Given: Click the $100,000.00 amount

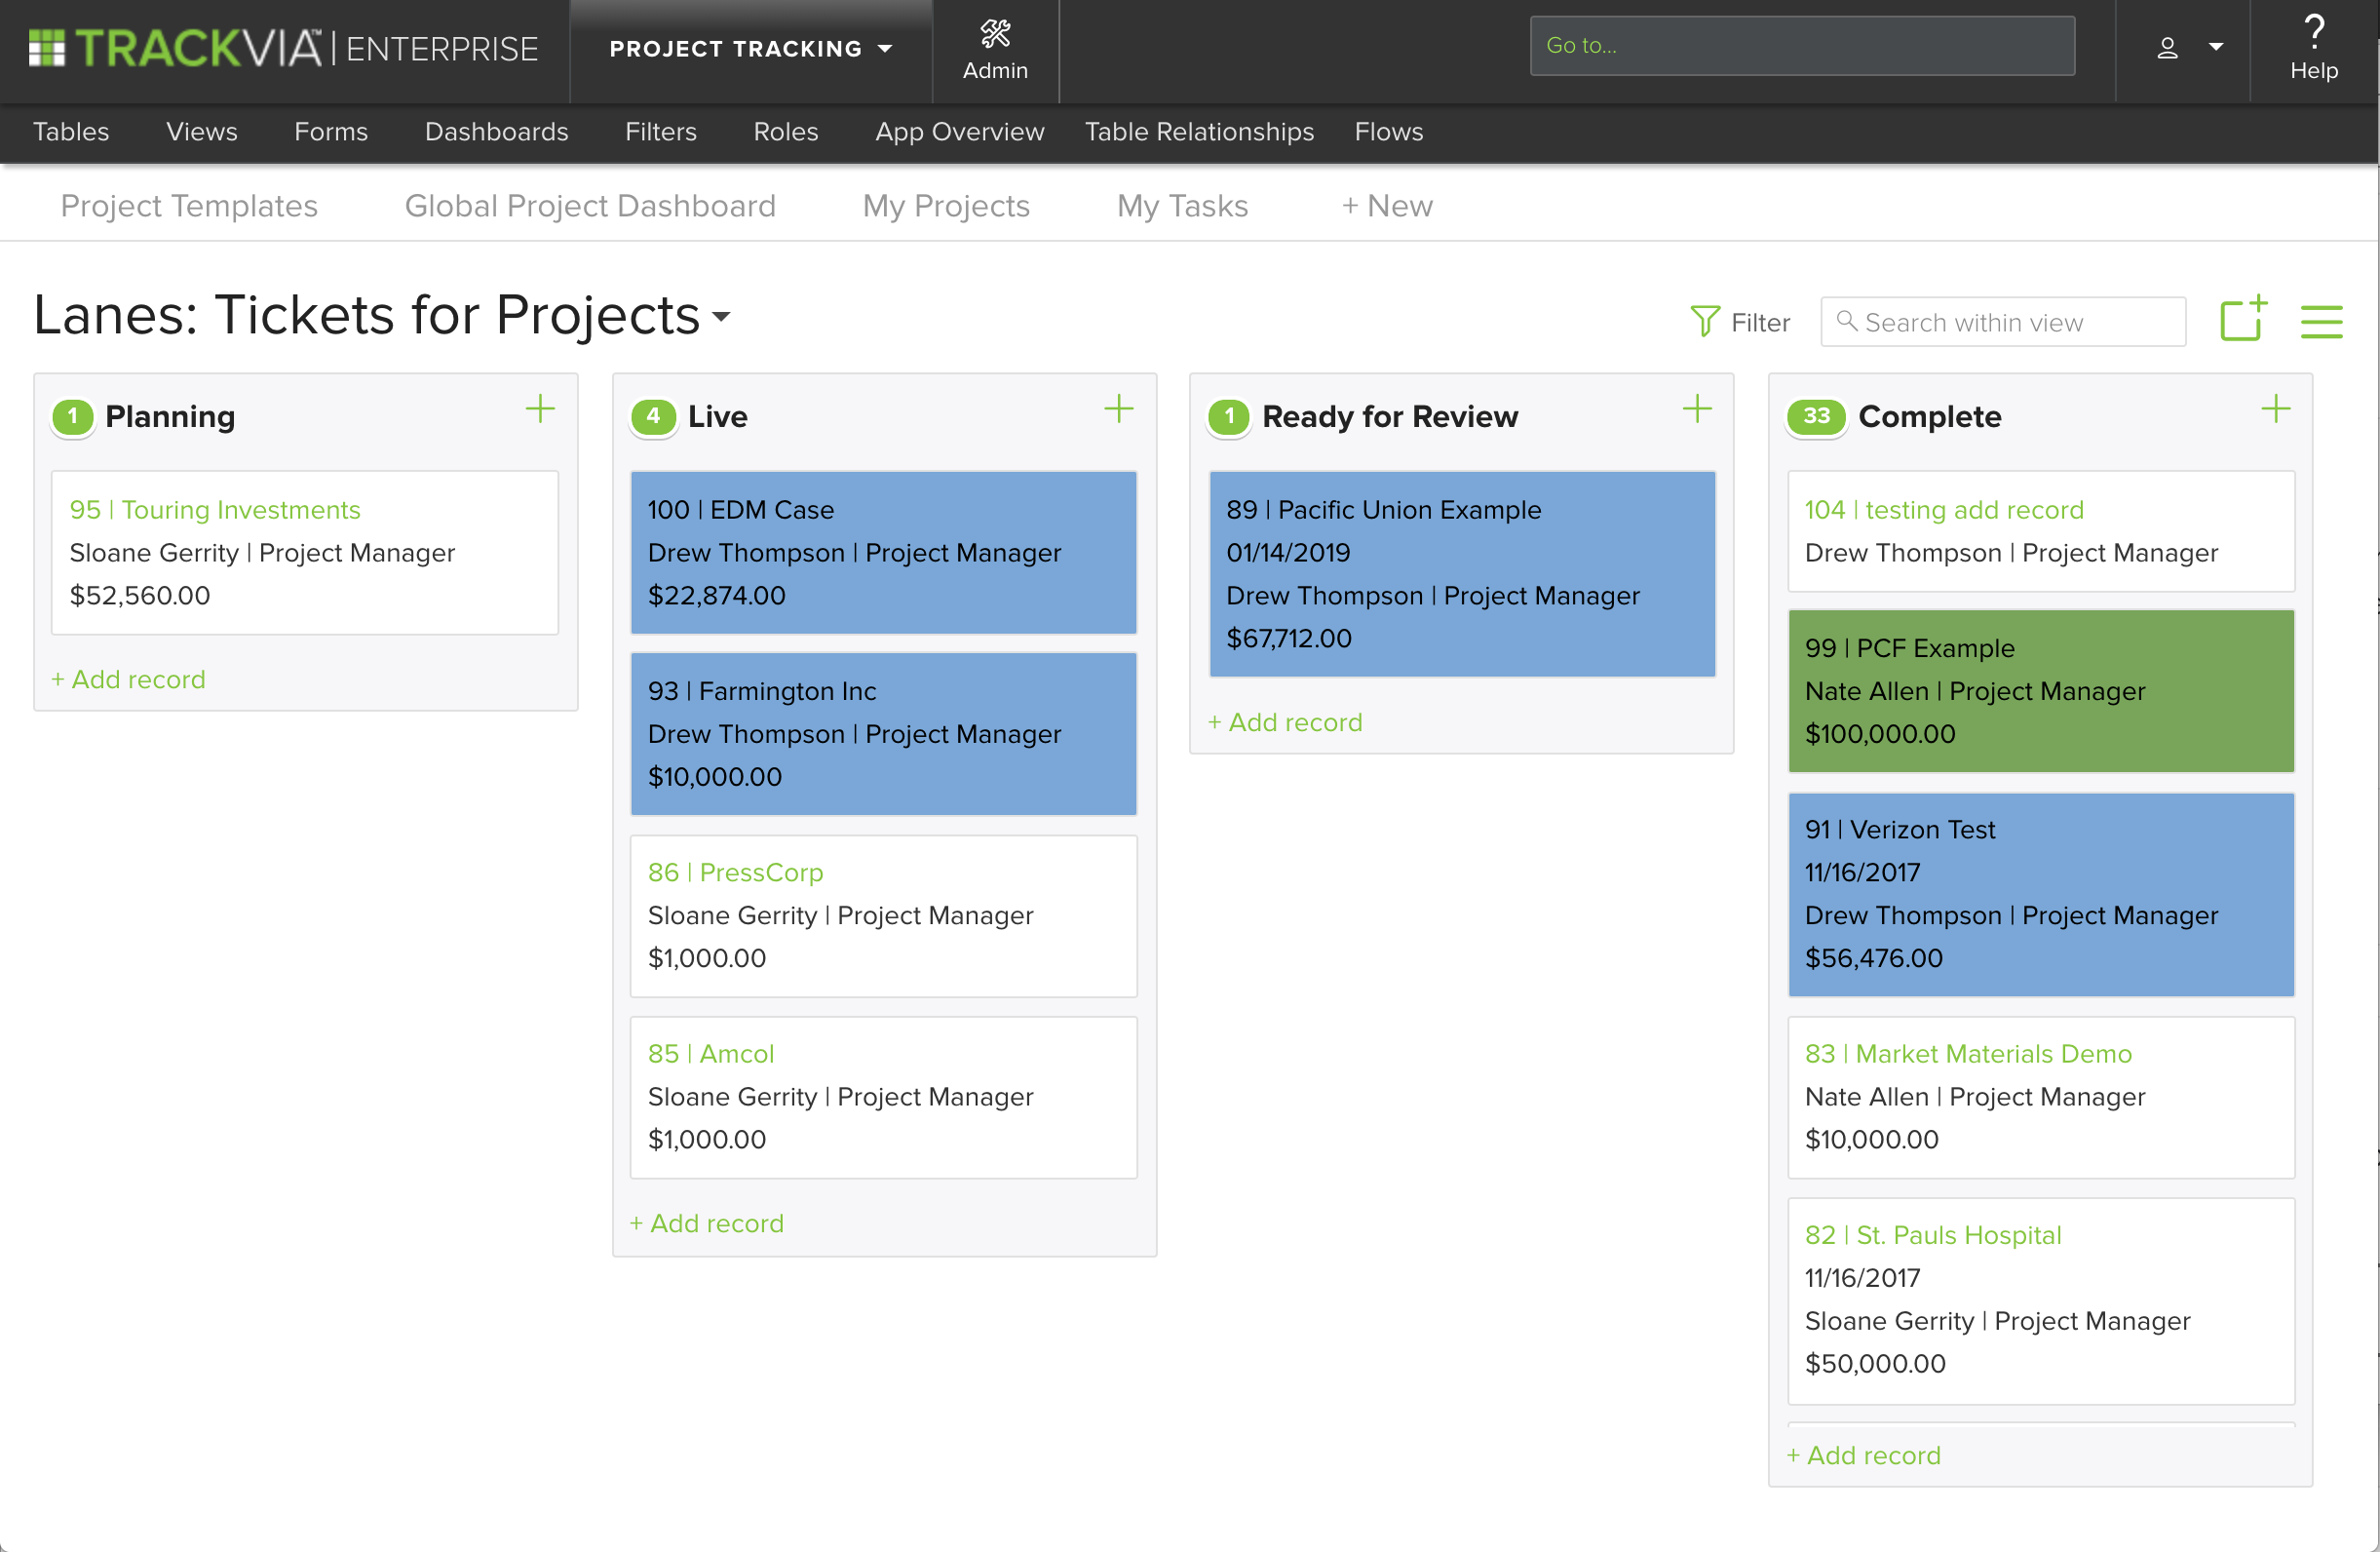Looking at the screenshot, I should point(1880,734).
